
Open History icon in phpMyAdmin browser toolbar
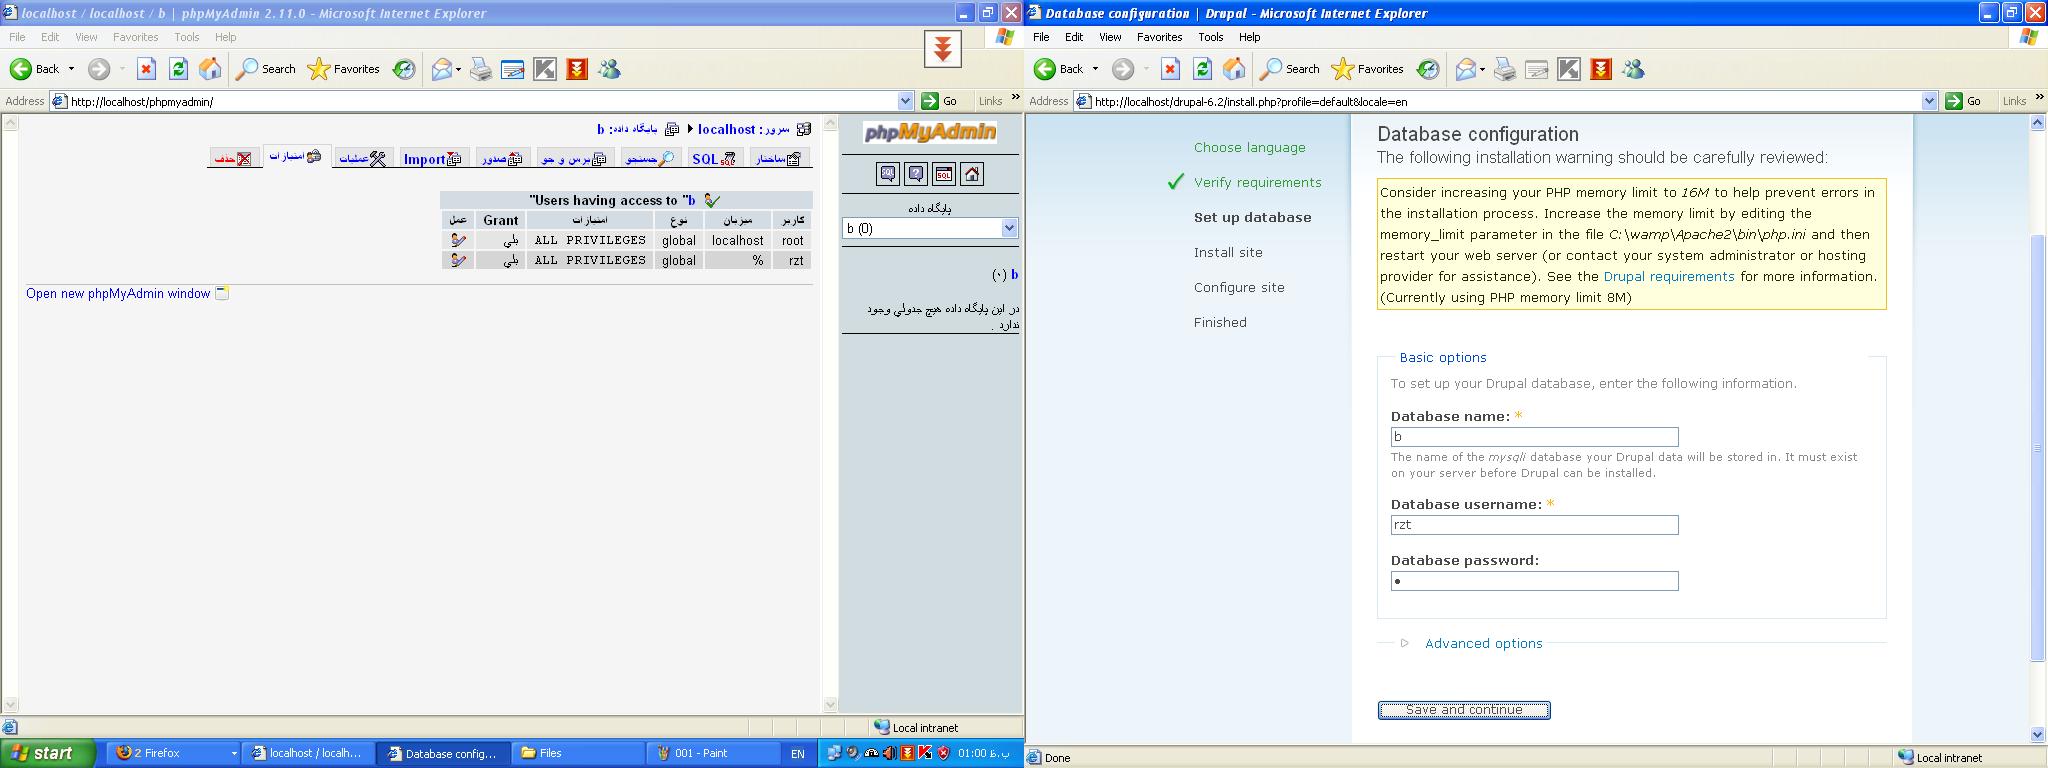coord(404,69)
